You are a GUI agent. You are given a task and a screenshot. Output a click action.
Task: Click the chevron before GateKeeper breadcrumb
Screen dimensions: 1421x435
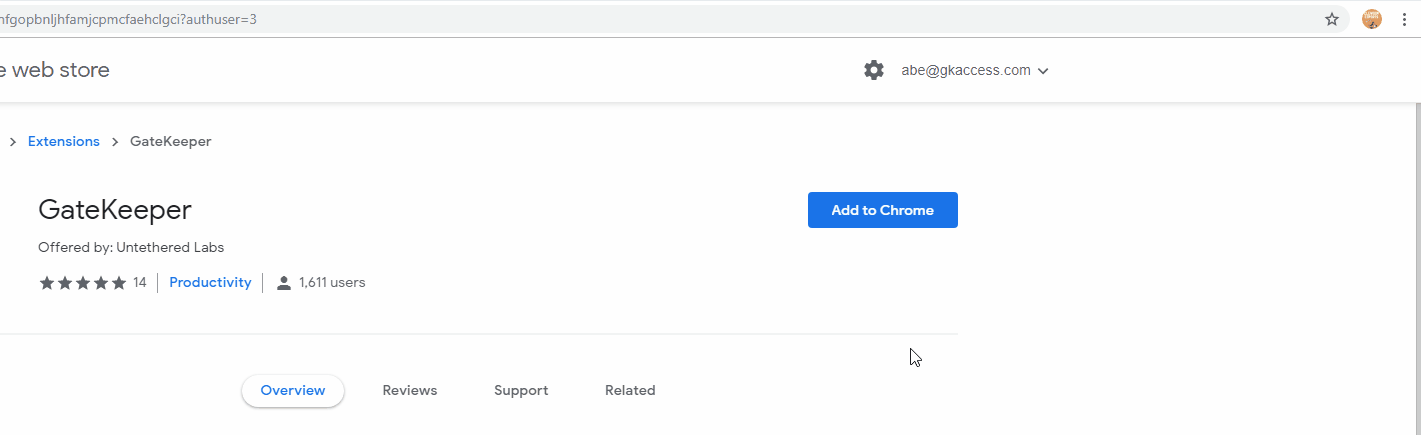[115, 142]
